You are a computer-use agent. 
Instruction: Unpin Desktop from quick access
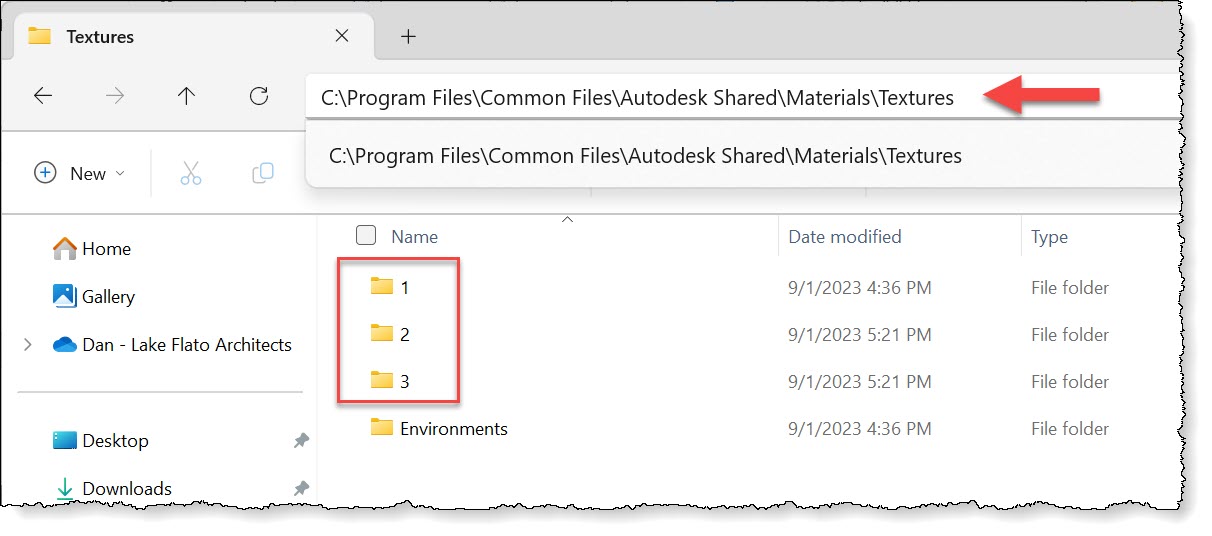coord(301,441)
